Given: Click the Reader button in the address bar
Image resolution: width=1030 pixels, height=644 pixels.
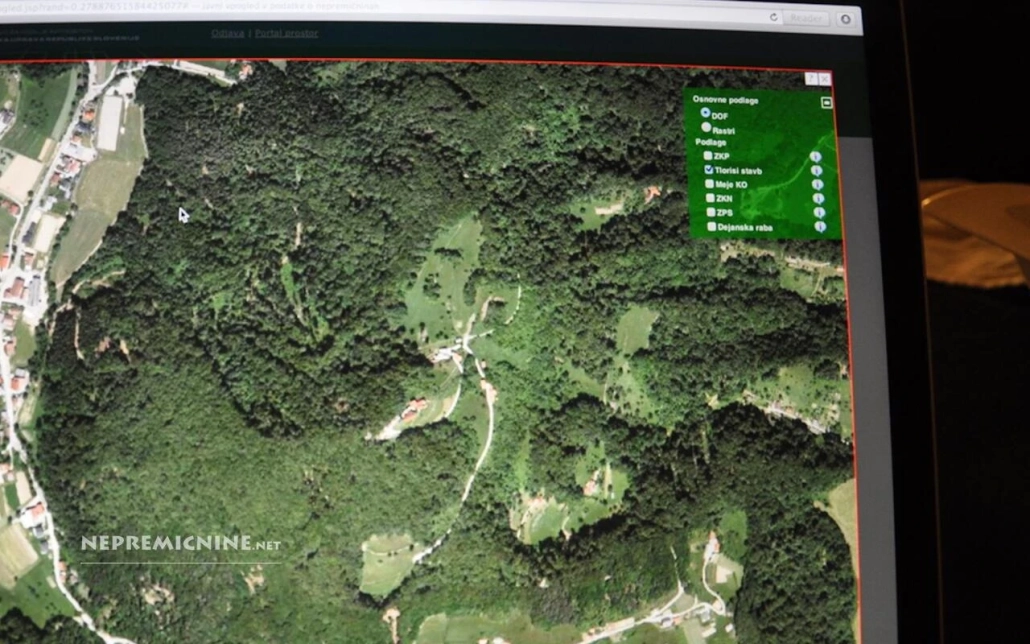Looking at the screenshot, I should click(x=806, y=18).
